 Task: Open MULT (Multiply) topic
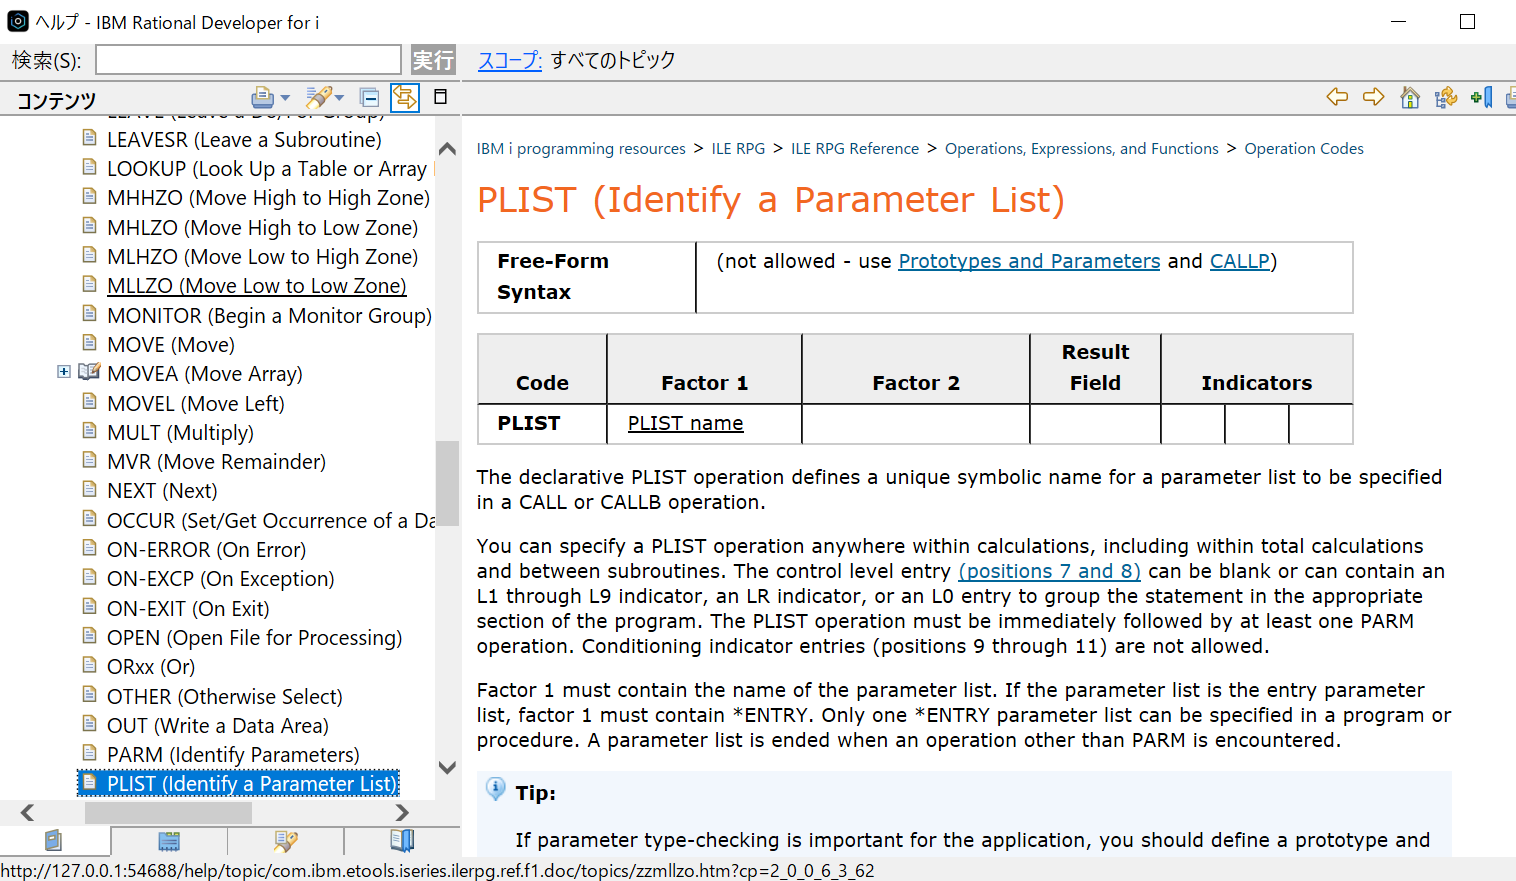(180, 432)
